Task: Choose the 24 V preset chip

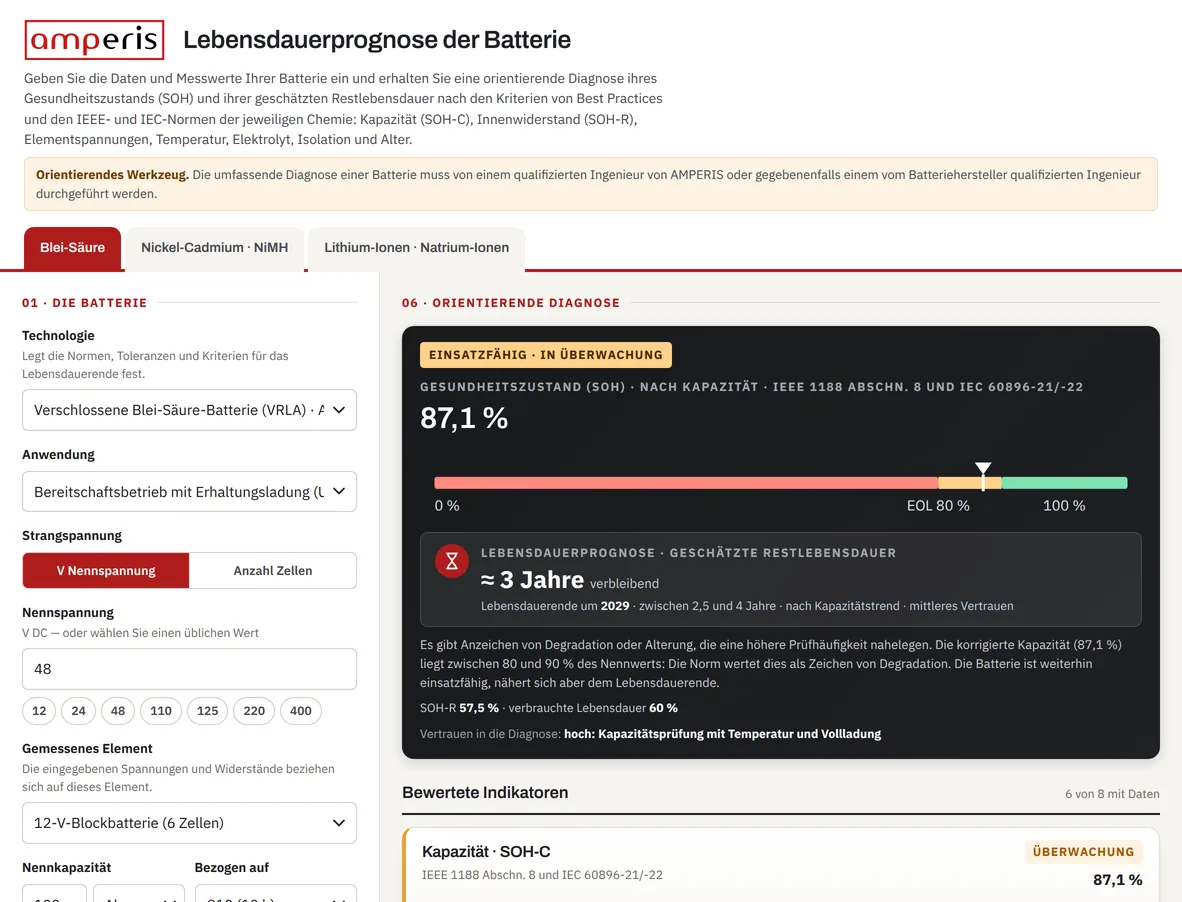Action: pyautogui.click(x=78, y=711)
